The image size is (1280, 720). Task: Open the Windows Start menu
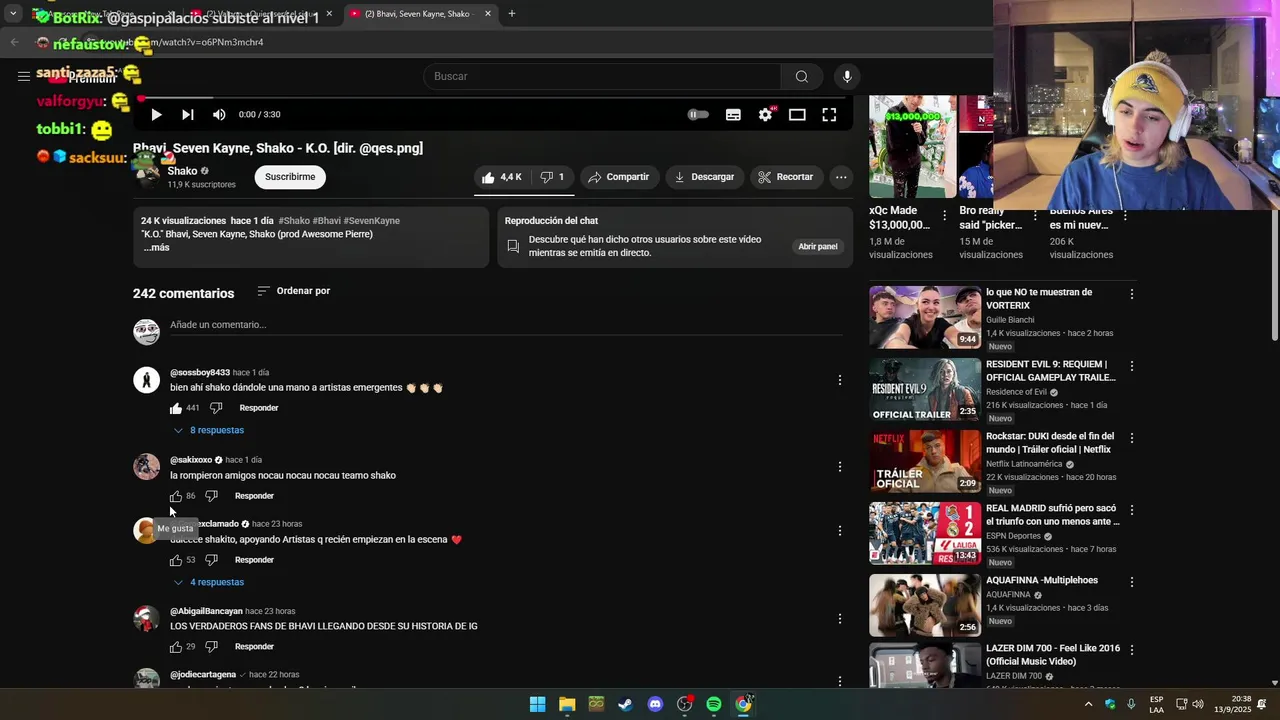(537, 704)
